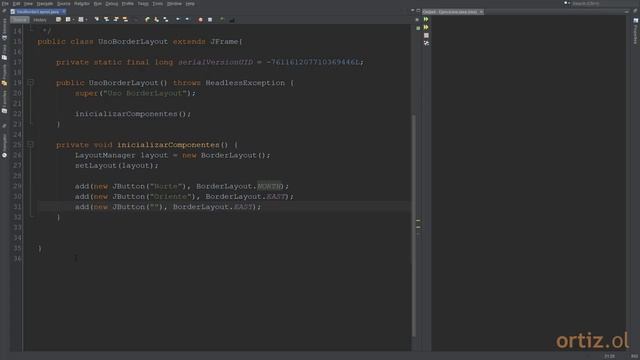This screenshot has height=360, width=640.
Task: Click the Shift Line Left icon
Action: click(x=178, y=19)
